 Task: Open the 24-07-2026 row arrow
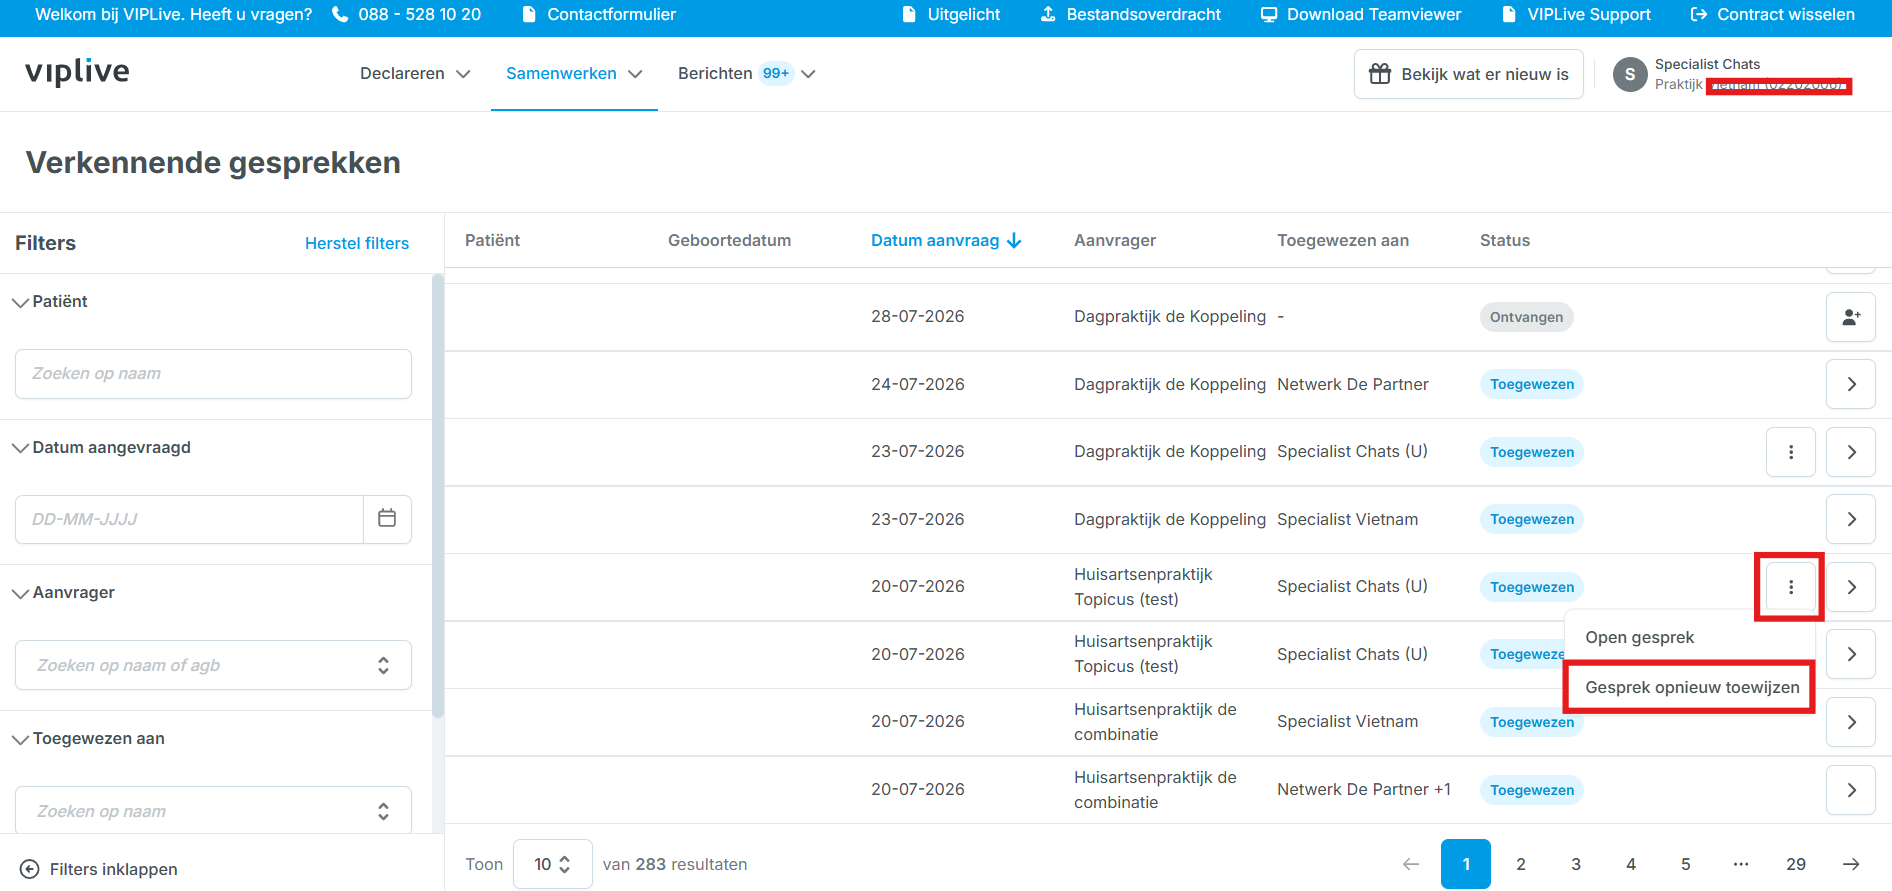(1851, 384)
